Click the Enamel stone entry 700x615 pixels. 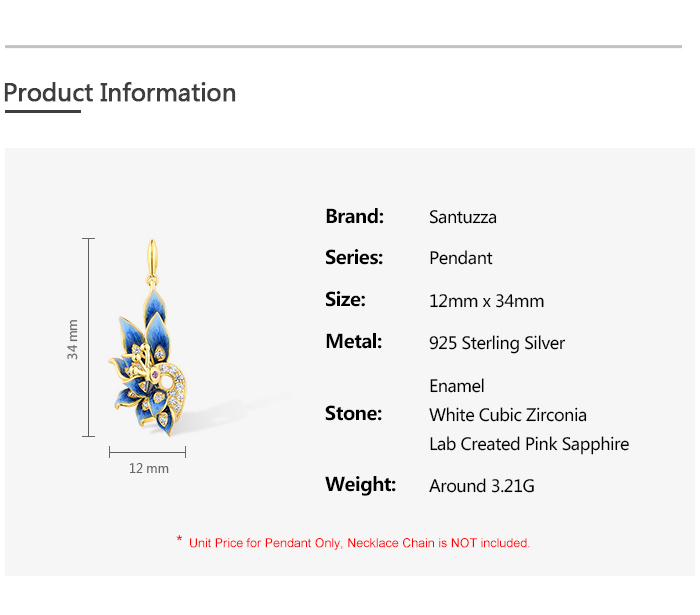tap(456, 386)
